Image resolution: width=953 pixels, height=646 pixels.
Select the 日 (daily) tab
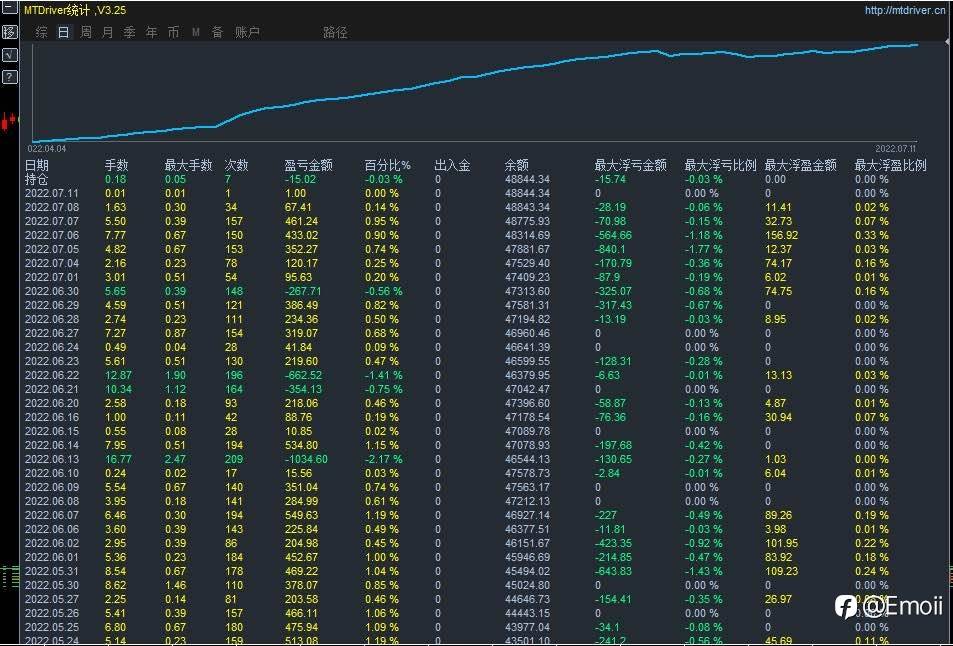click(64, 32)
